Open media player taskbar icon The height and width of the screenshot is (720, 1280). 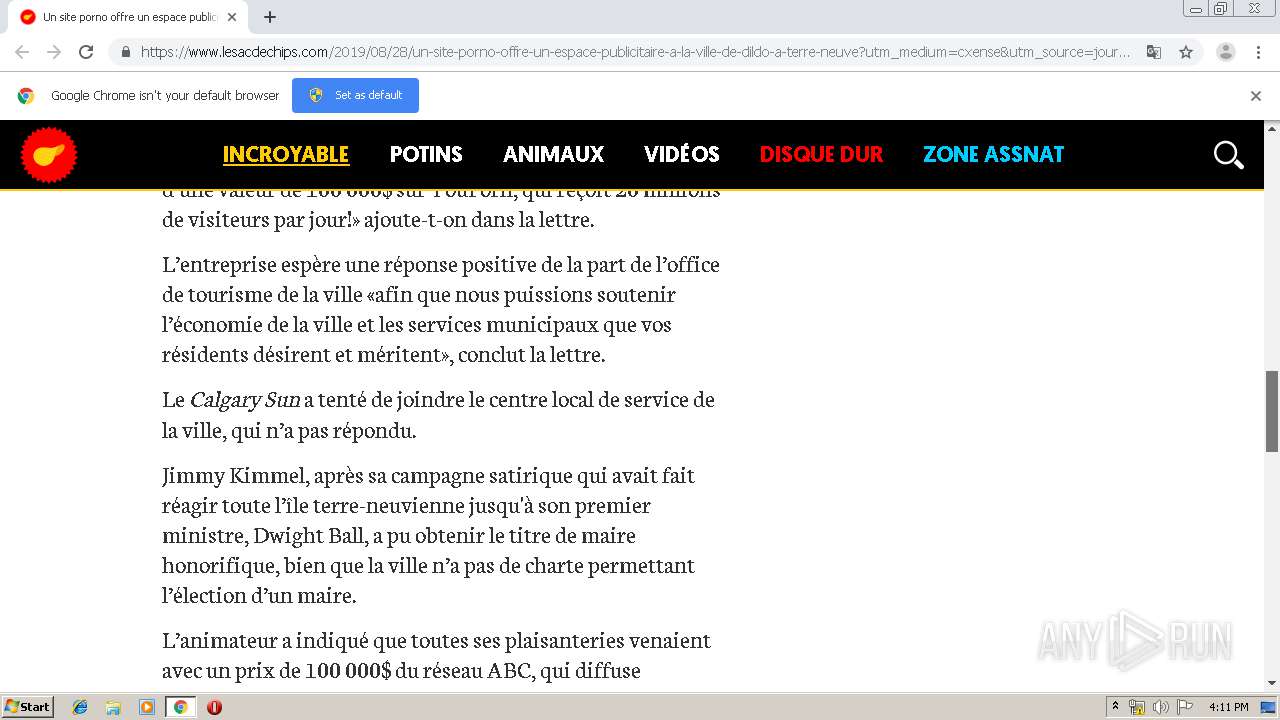tap(147, 707)
